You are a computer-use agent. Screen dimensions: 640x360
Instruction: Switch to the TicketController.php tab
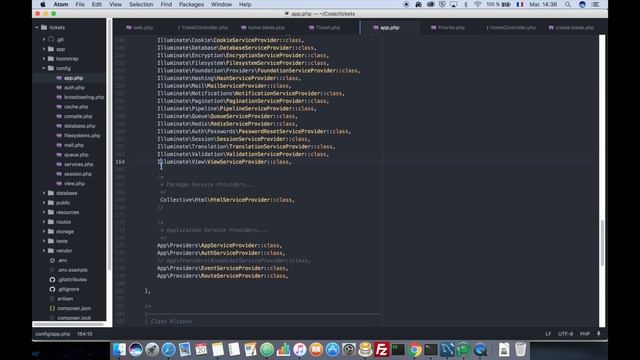point(203,28)
